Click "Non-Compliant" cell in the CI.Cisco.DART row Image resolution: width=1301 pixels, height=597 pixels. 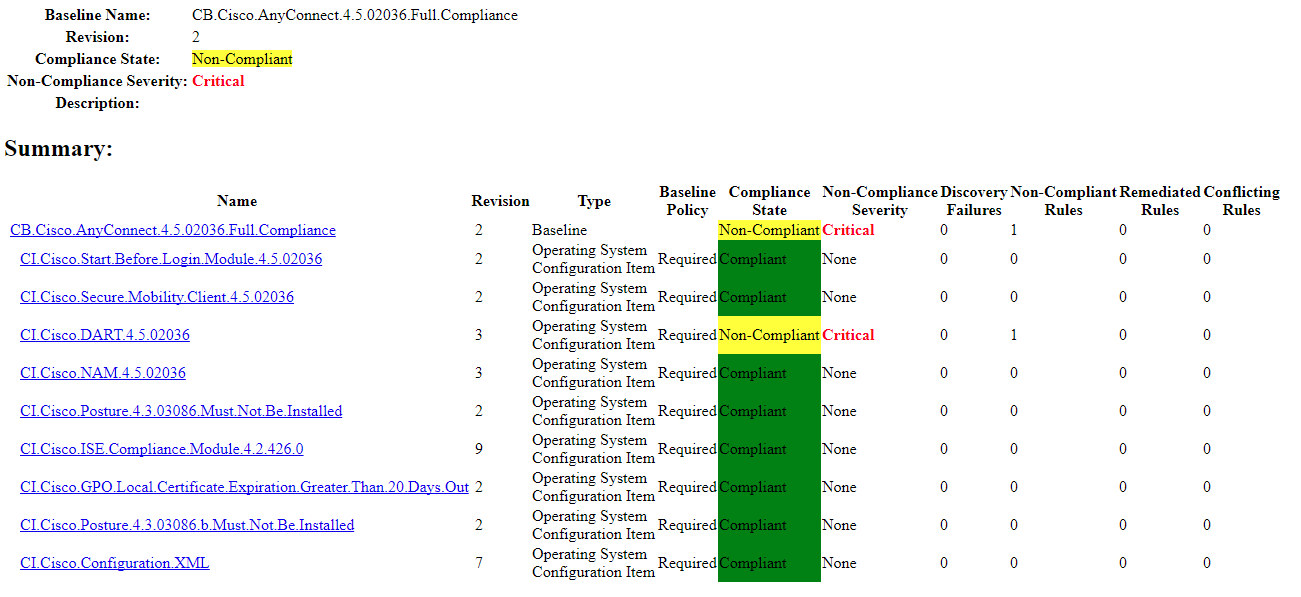pos(769,335)
